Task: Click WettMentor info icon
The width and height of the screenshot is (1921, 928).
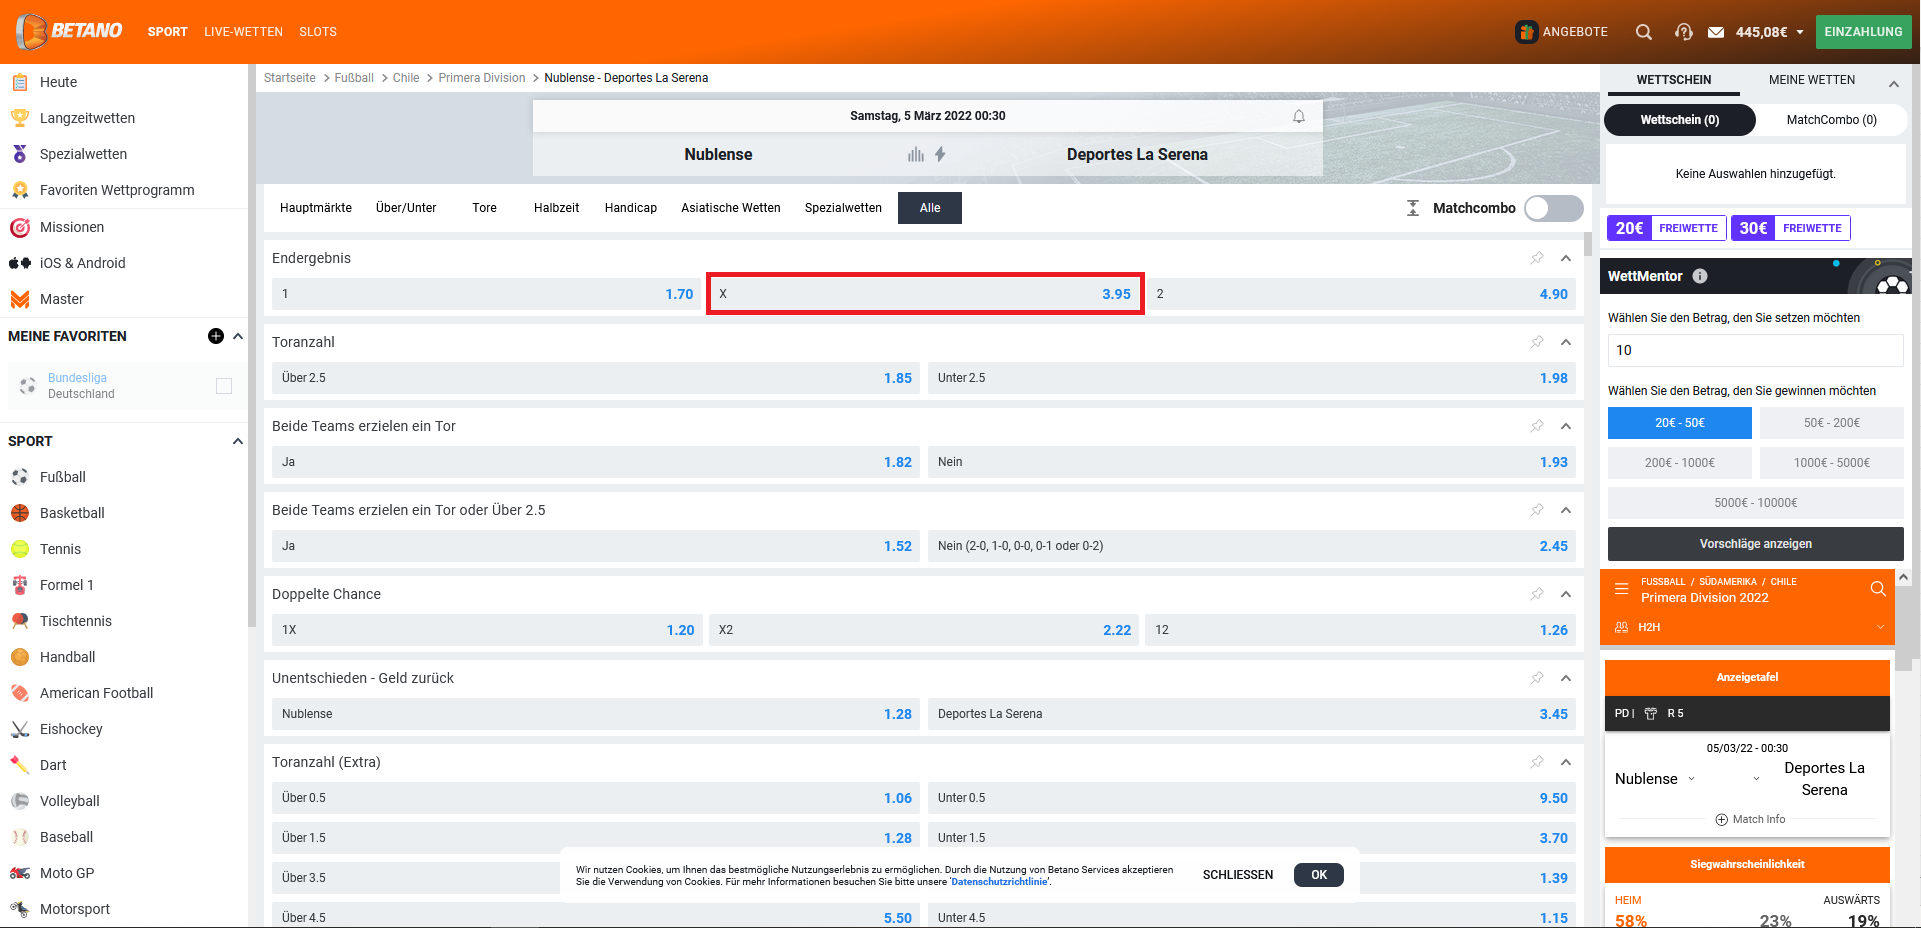Action: [x=1700, y=276]
